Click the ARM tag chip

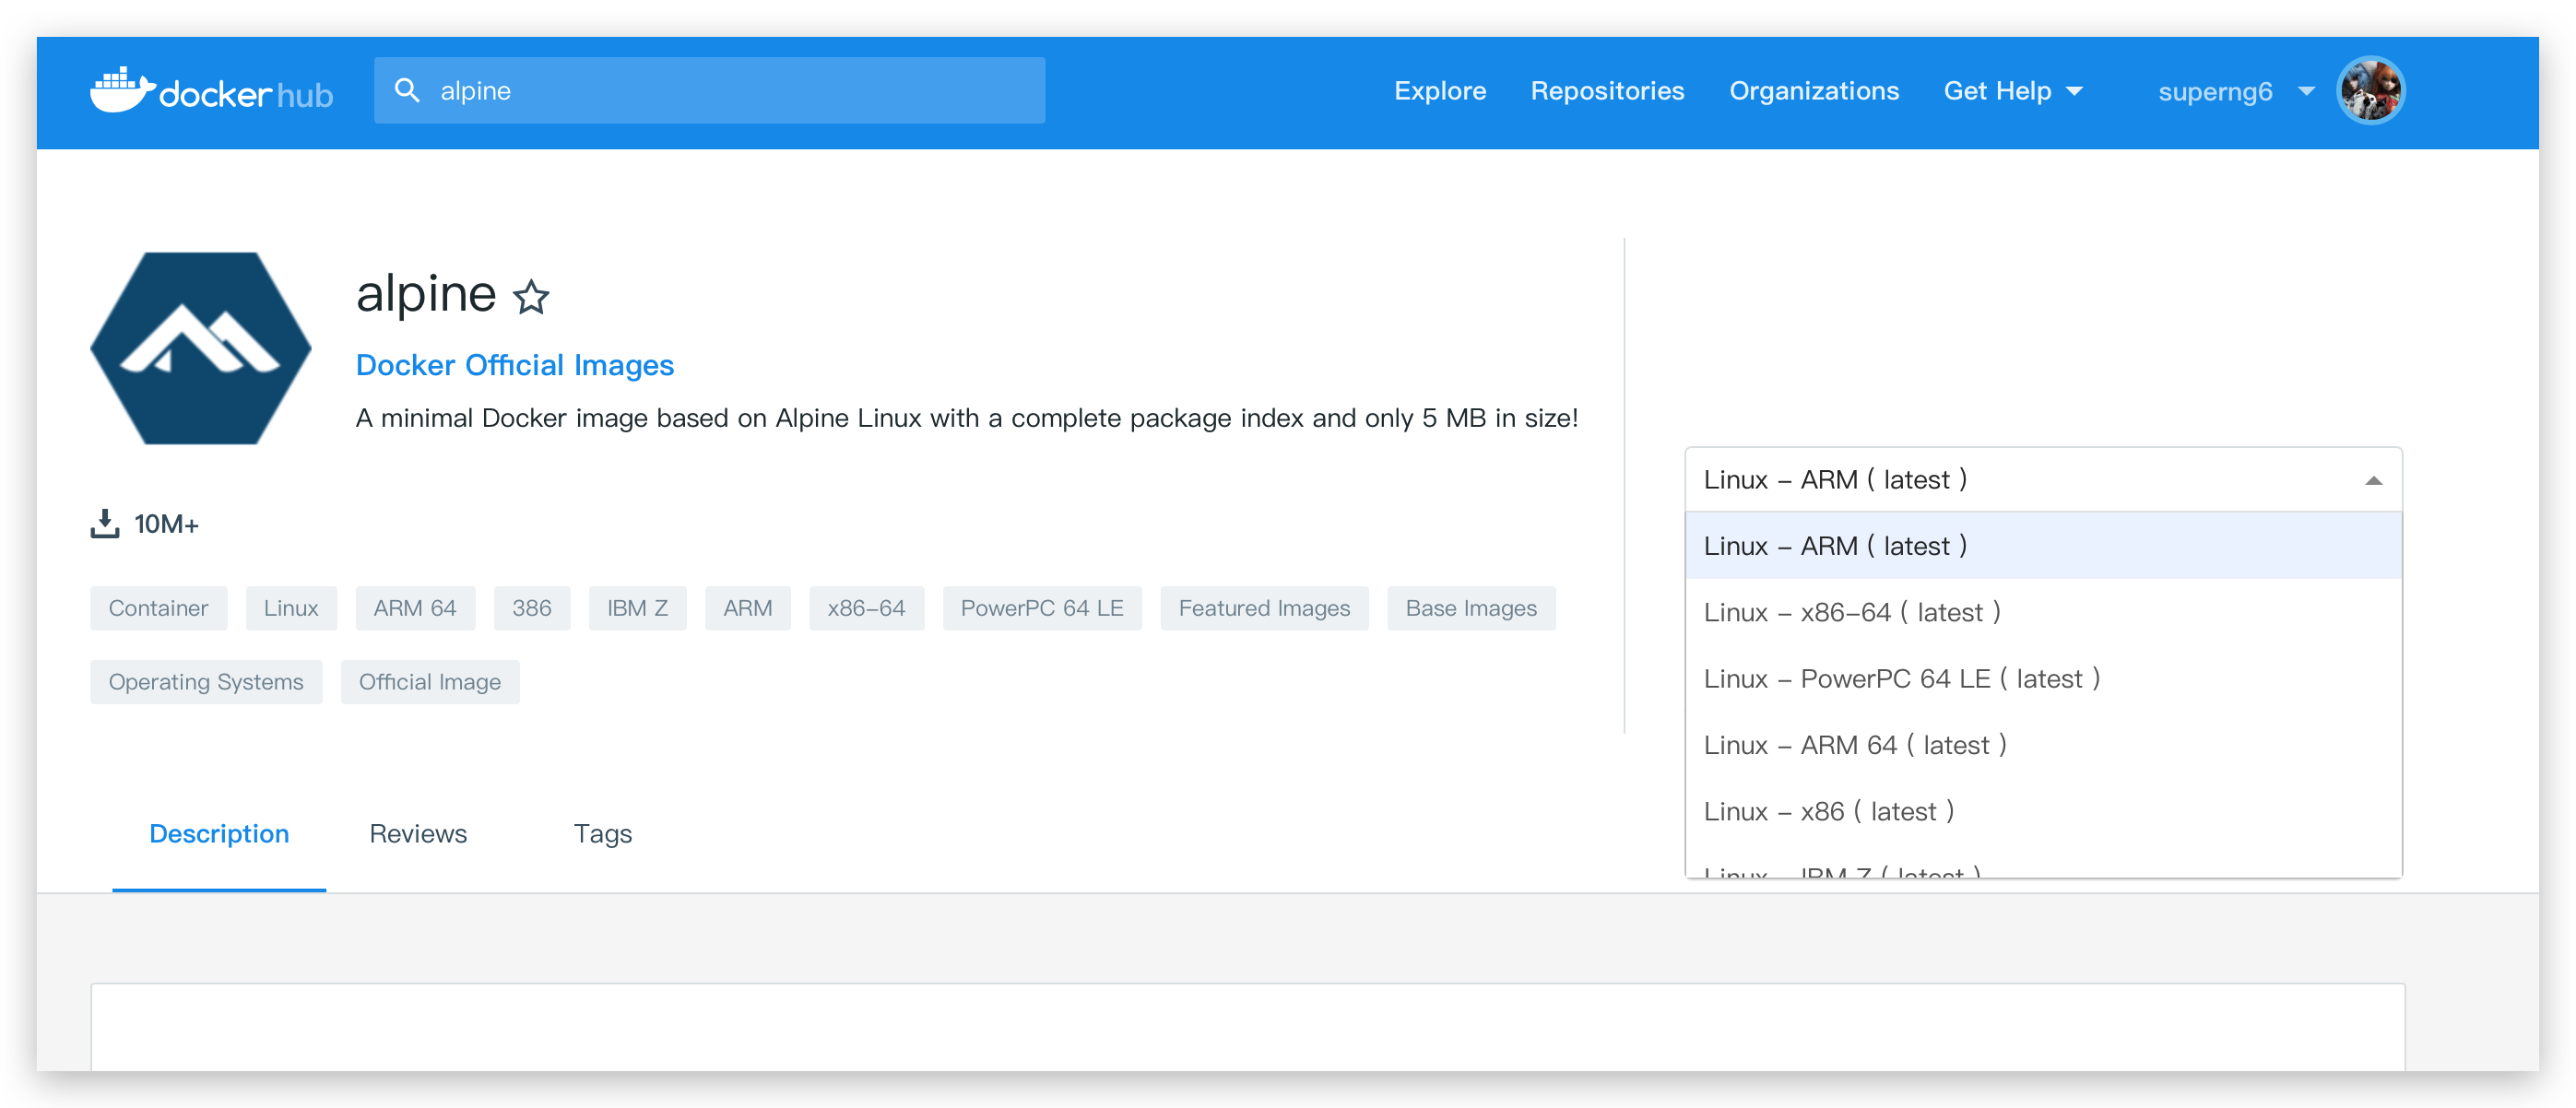click(748, 608)
